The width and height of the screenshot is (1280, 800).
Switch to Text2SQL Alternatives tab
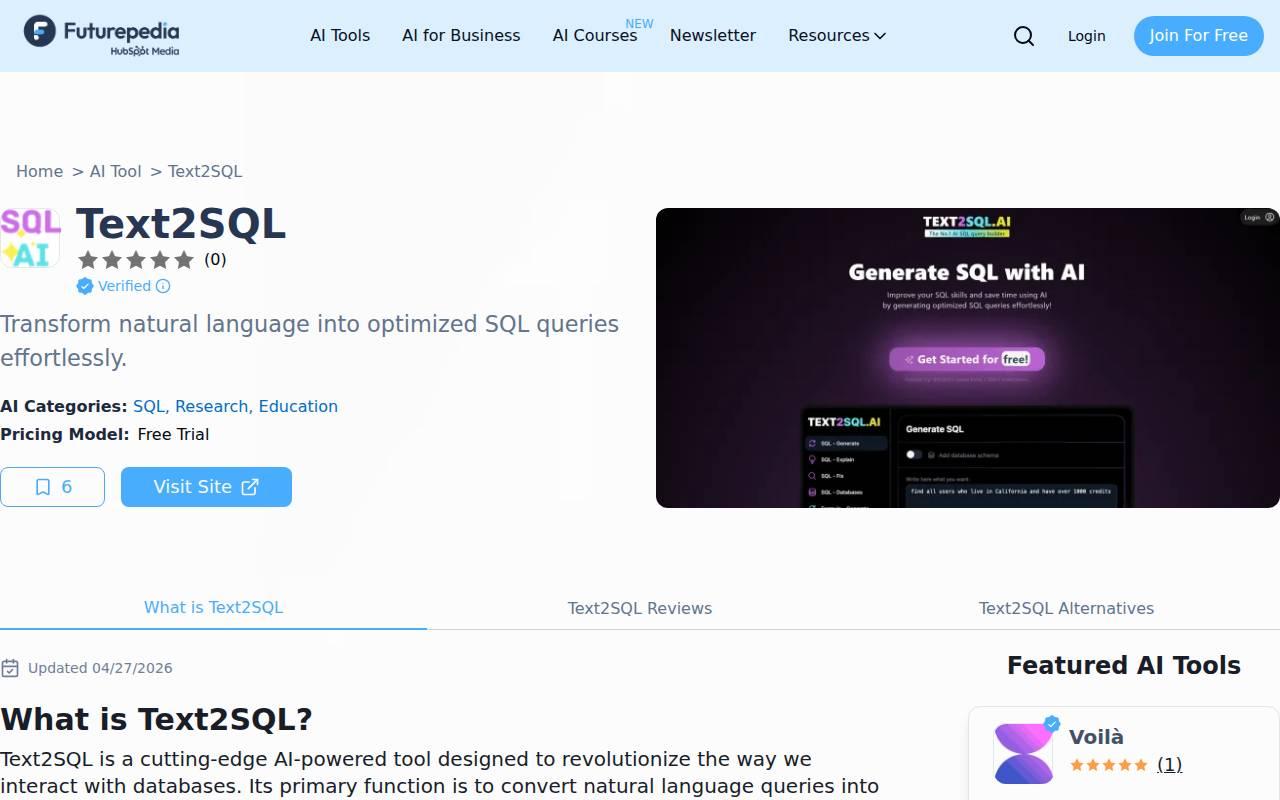click(x=1066, y=608)
